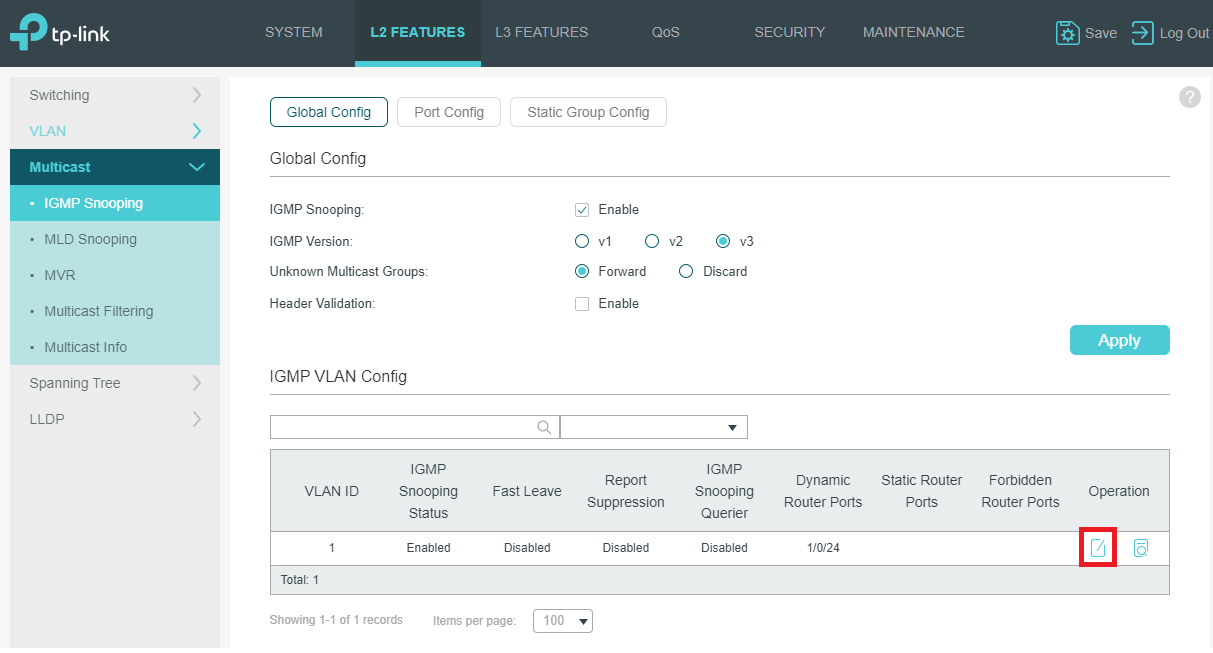Screen dimensions: 1213x653
Task: Open the L2 FEATURES top menu
Action: (418, 33)
